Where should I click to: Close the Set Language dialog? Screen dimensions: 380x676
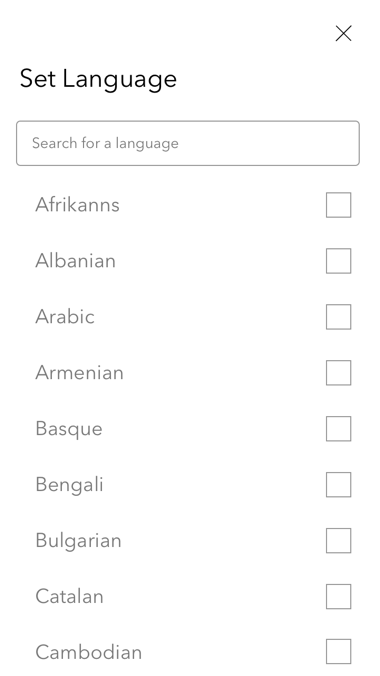pyautogui.click(x=343, y=33)
